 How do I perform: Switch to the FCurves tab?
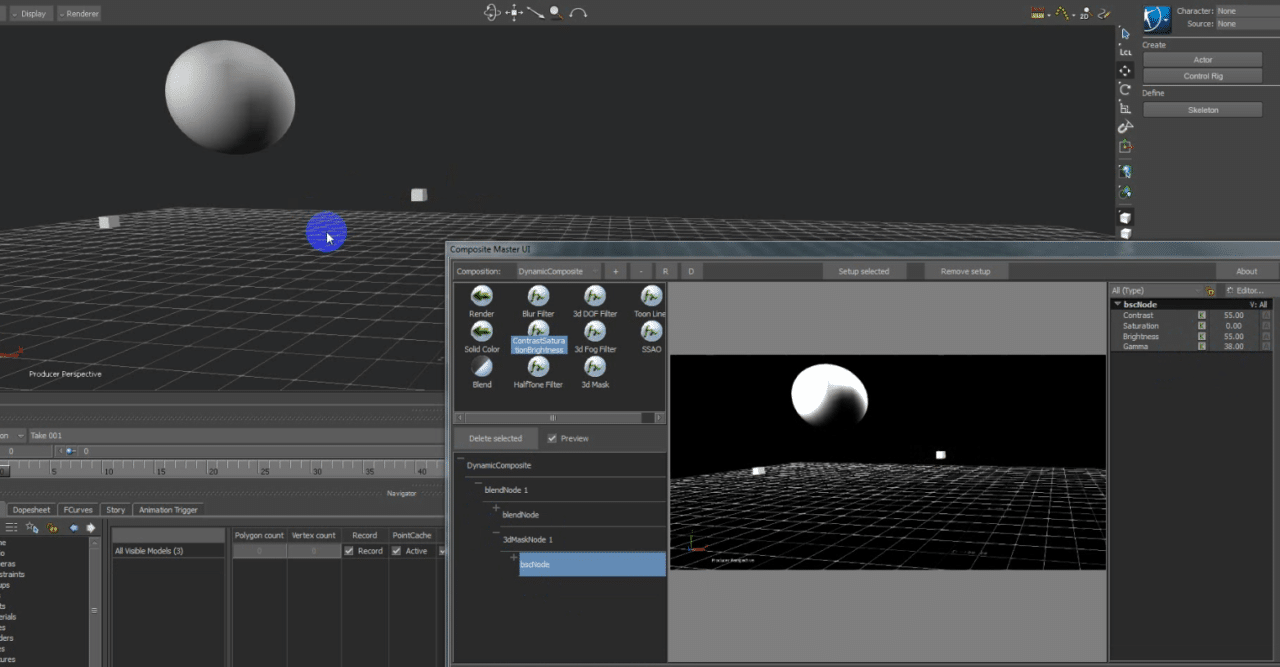point(78,510)
